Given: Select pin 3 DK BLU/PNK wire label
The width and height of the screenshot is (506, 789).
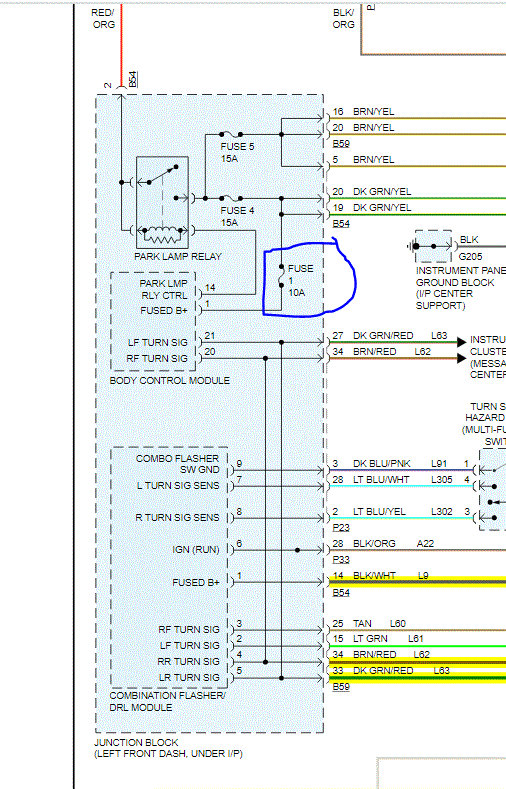Looking at the screenshot, I should pyautogui.click(x=371, y=463).
